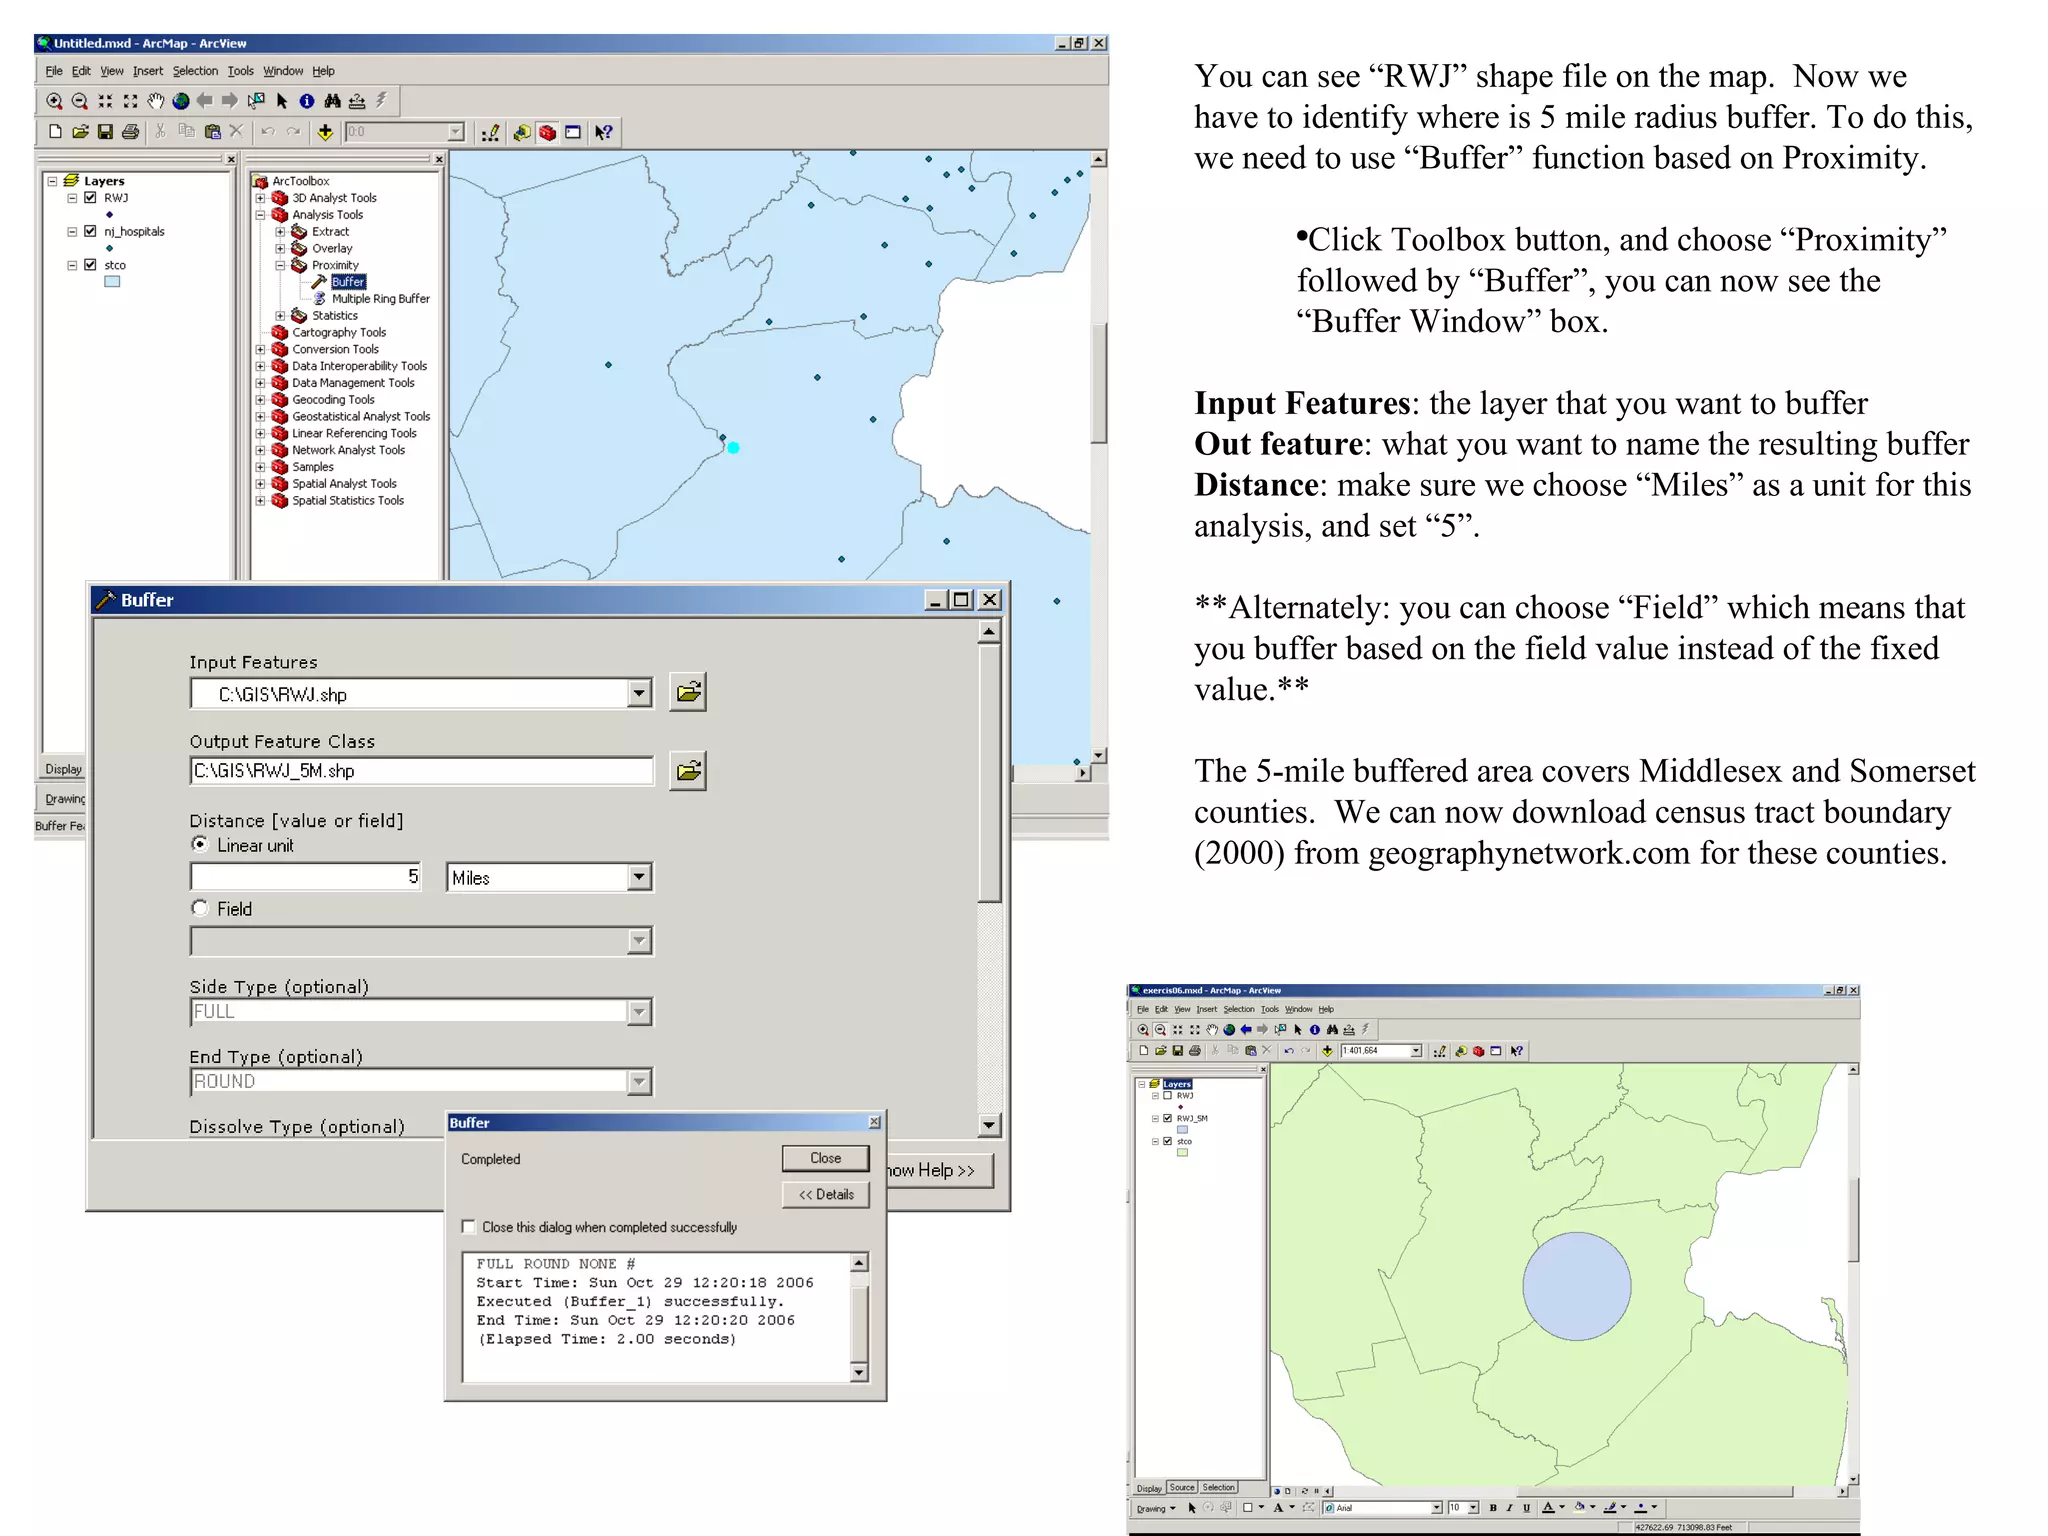Switch to Source tab in exercis06.mxd
Viewport: 2048px width, 1536px height.
(1182, 1488)
